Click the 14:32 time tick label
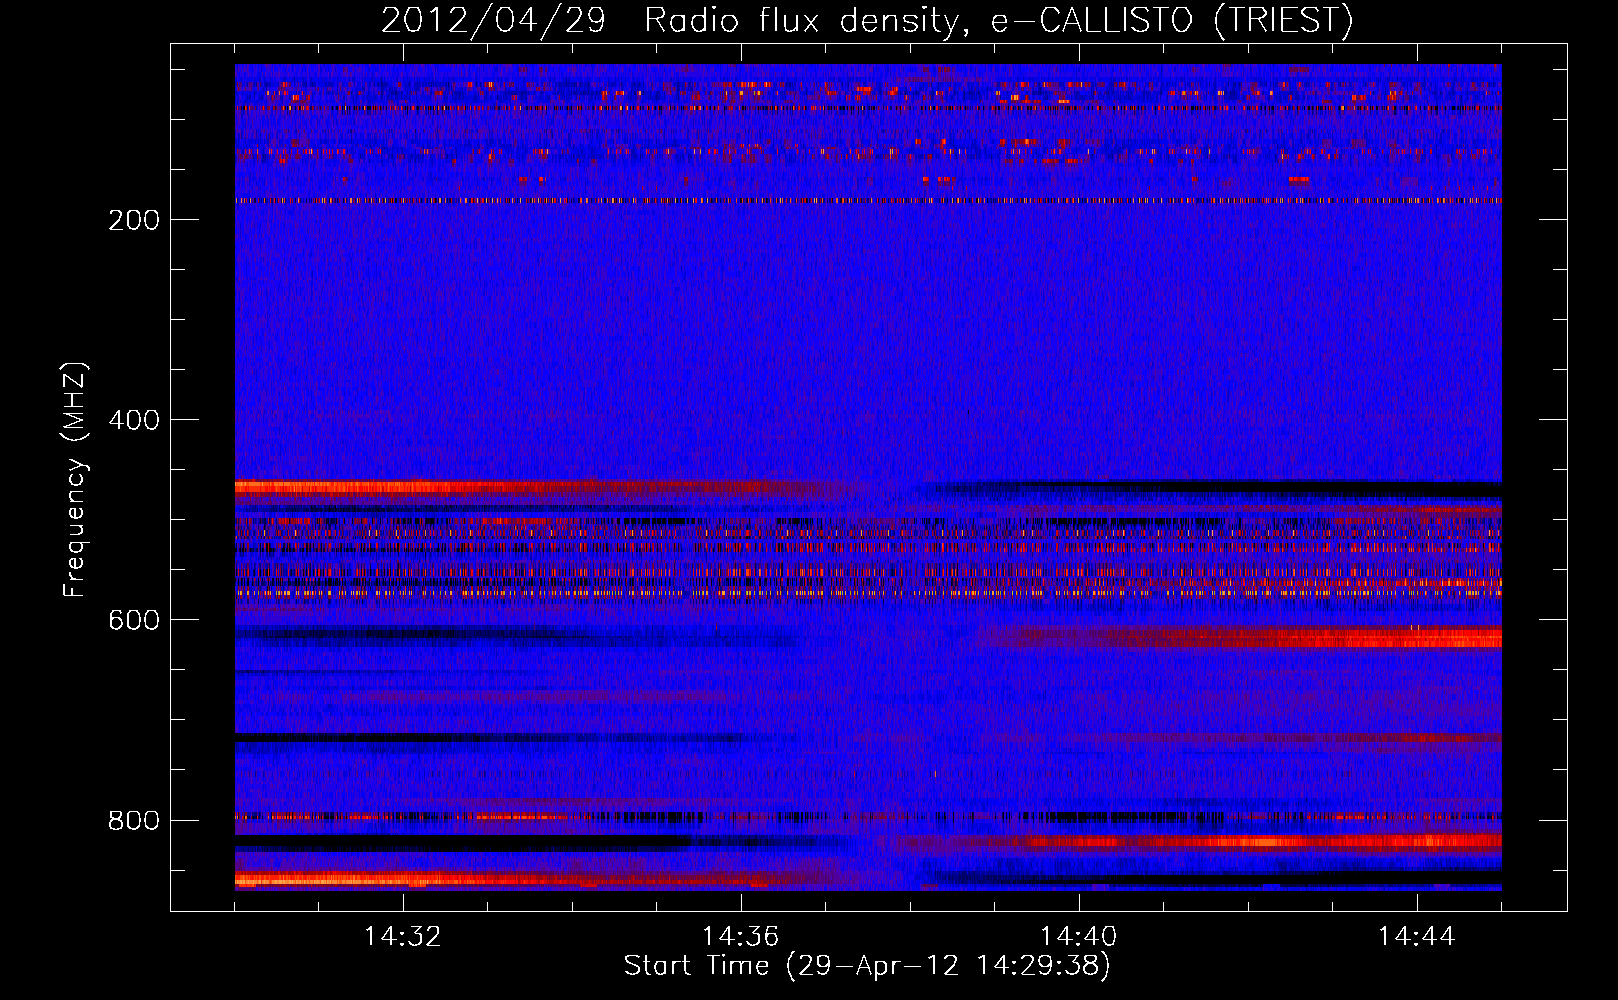This screenshot has height=1000, width=1618. tap(403, 937)
